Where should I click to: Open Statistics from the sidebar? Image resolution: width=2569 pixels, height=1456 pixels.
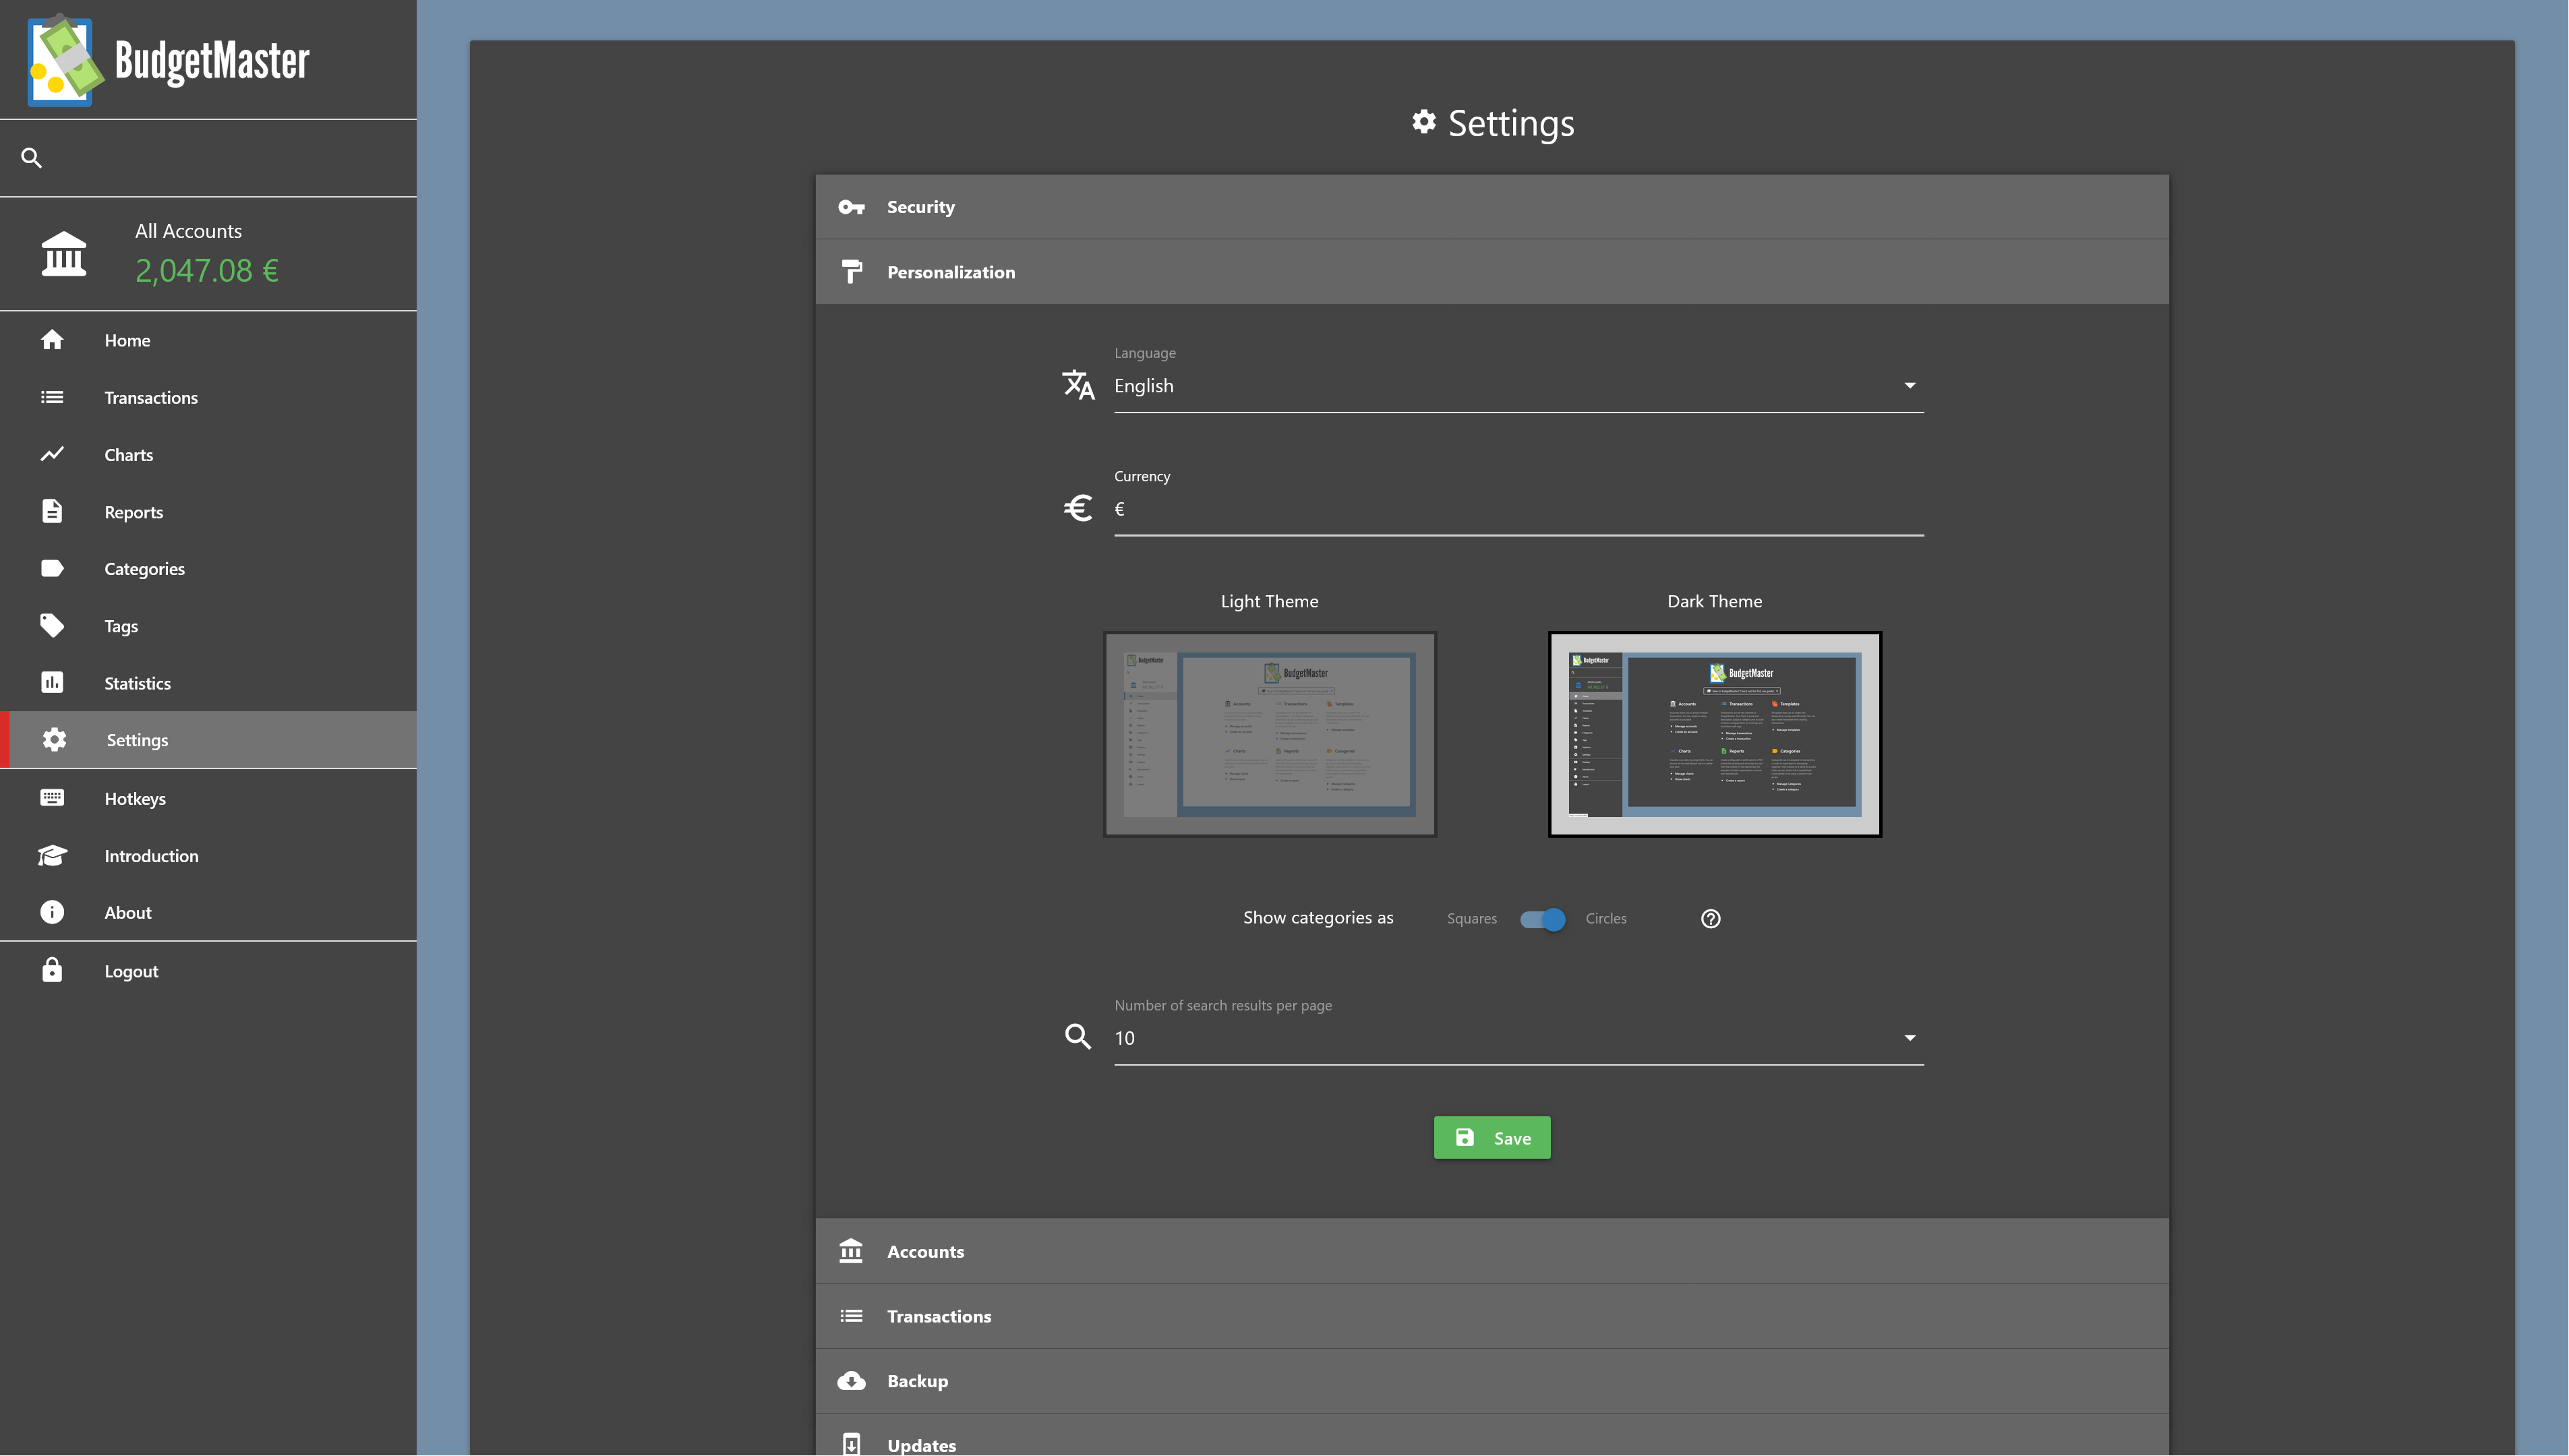click(208, 682)
